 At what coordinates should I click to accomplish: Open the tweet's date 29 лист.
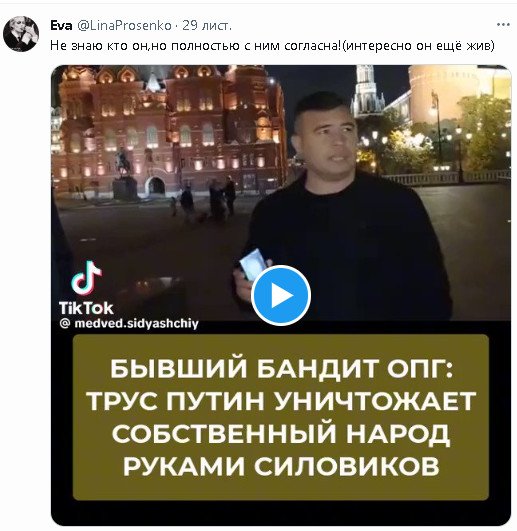tap(207, 26)
